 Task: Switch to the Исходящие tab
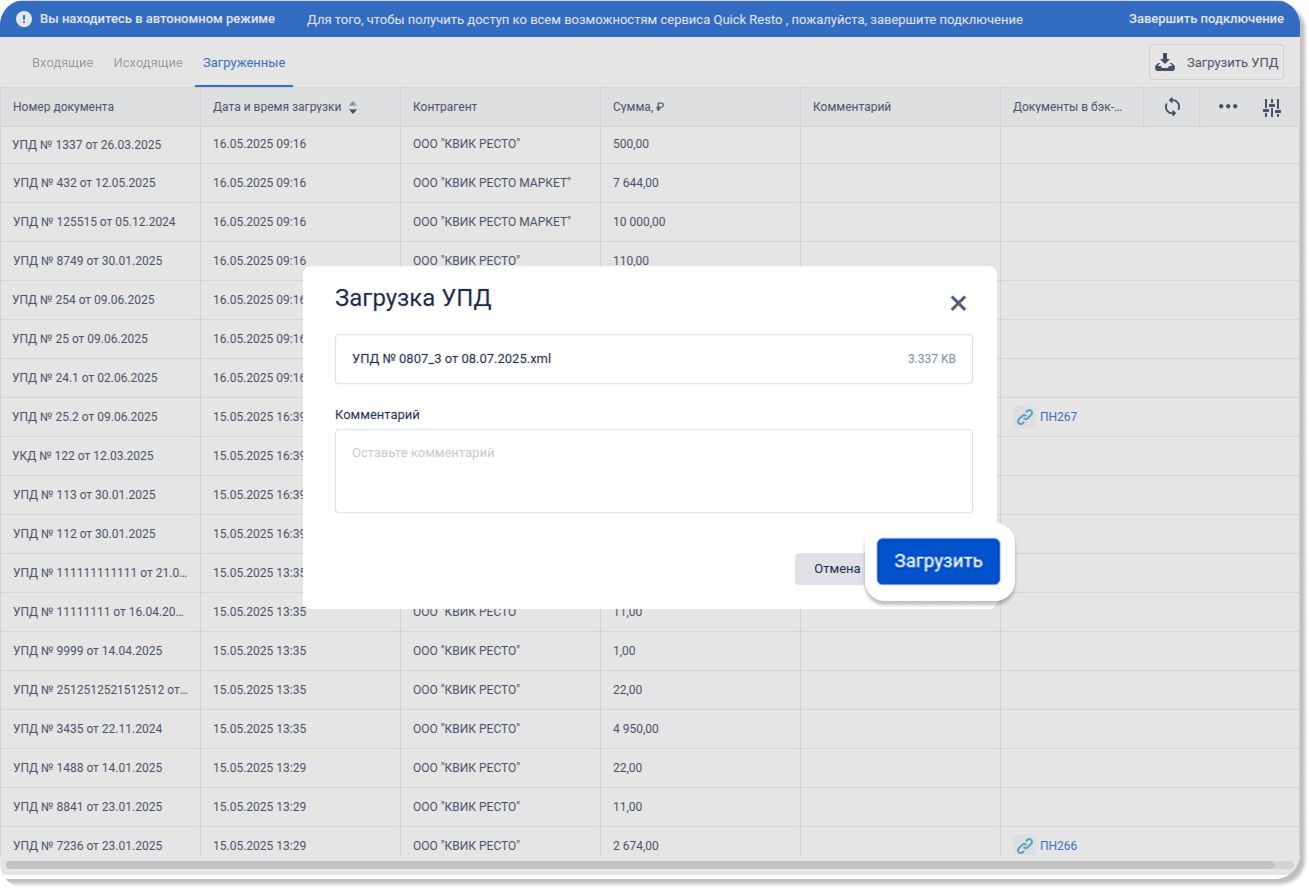pos(148,63)
